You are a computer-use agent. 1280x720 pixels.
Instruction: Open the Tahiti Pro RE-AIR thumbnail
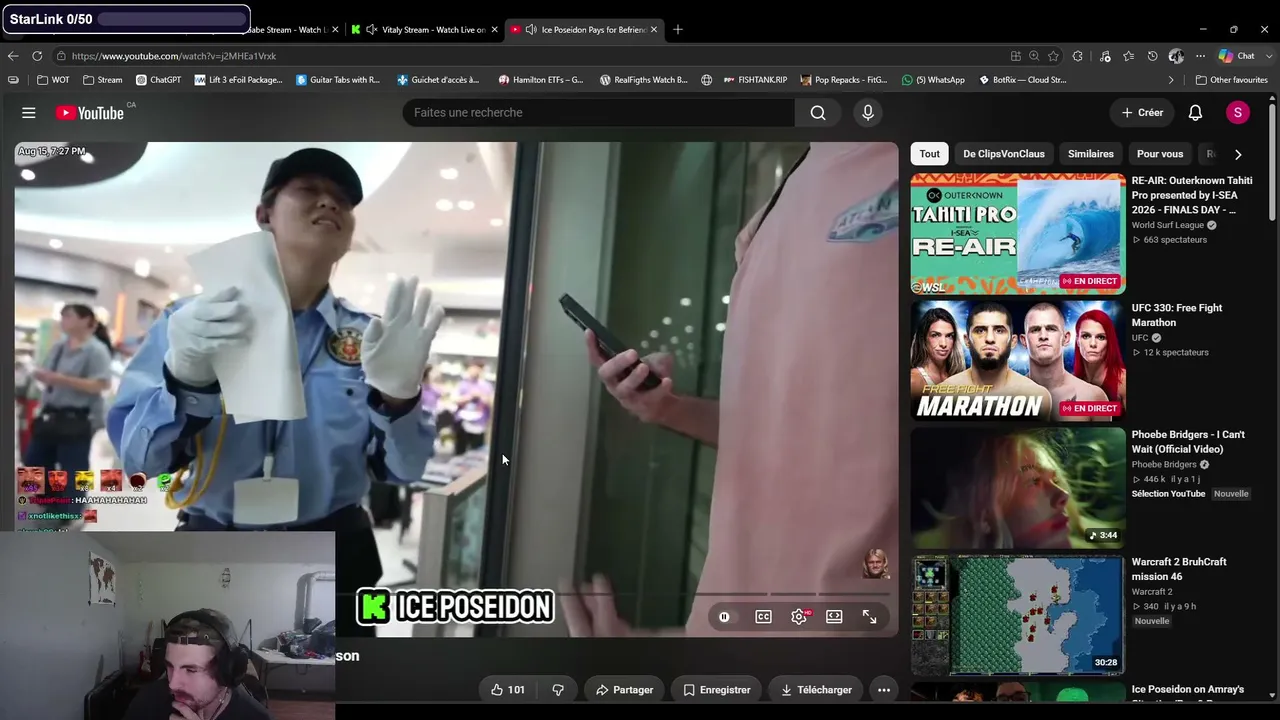[x=1018, y=234]
